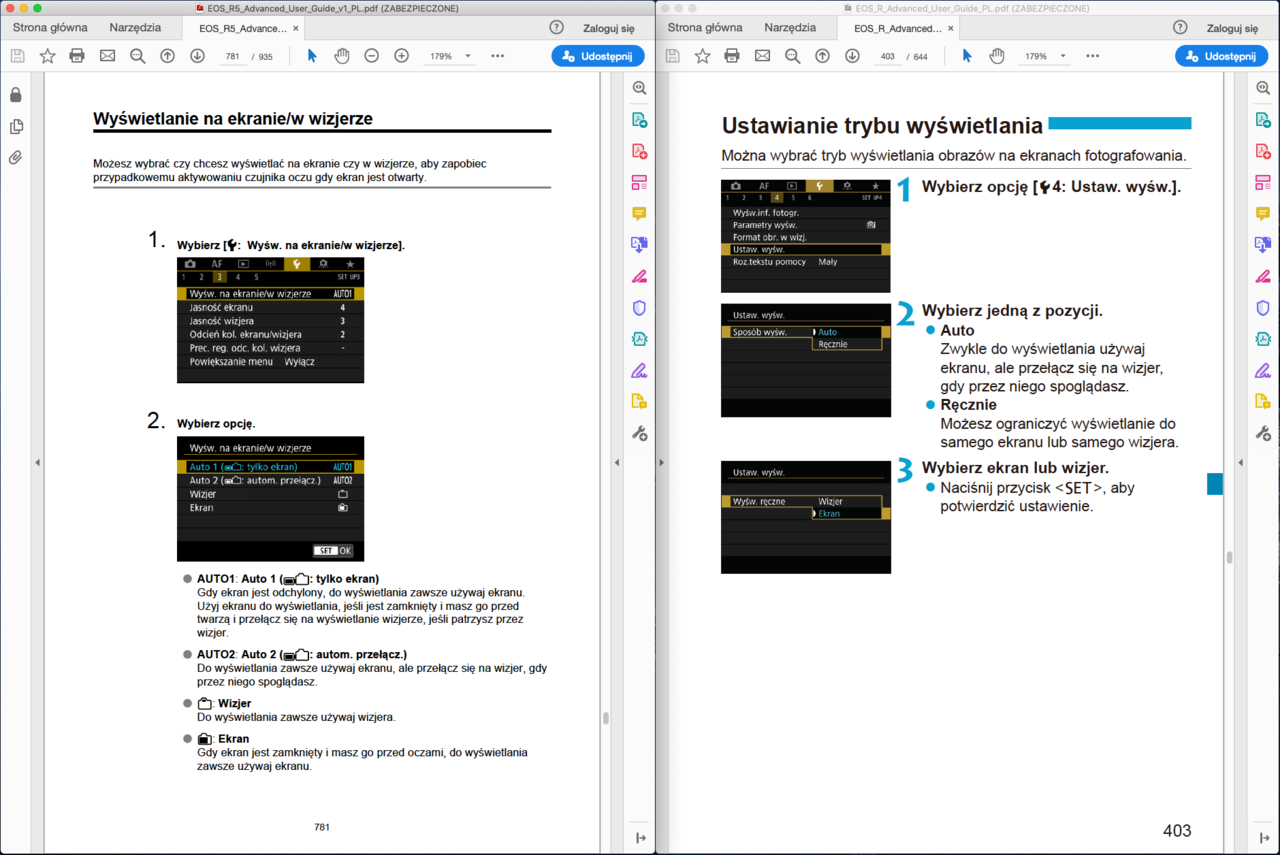
Task: Save file icon in EOS_R5 window toolbar
Action: [17, 56]
